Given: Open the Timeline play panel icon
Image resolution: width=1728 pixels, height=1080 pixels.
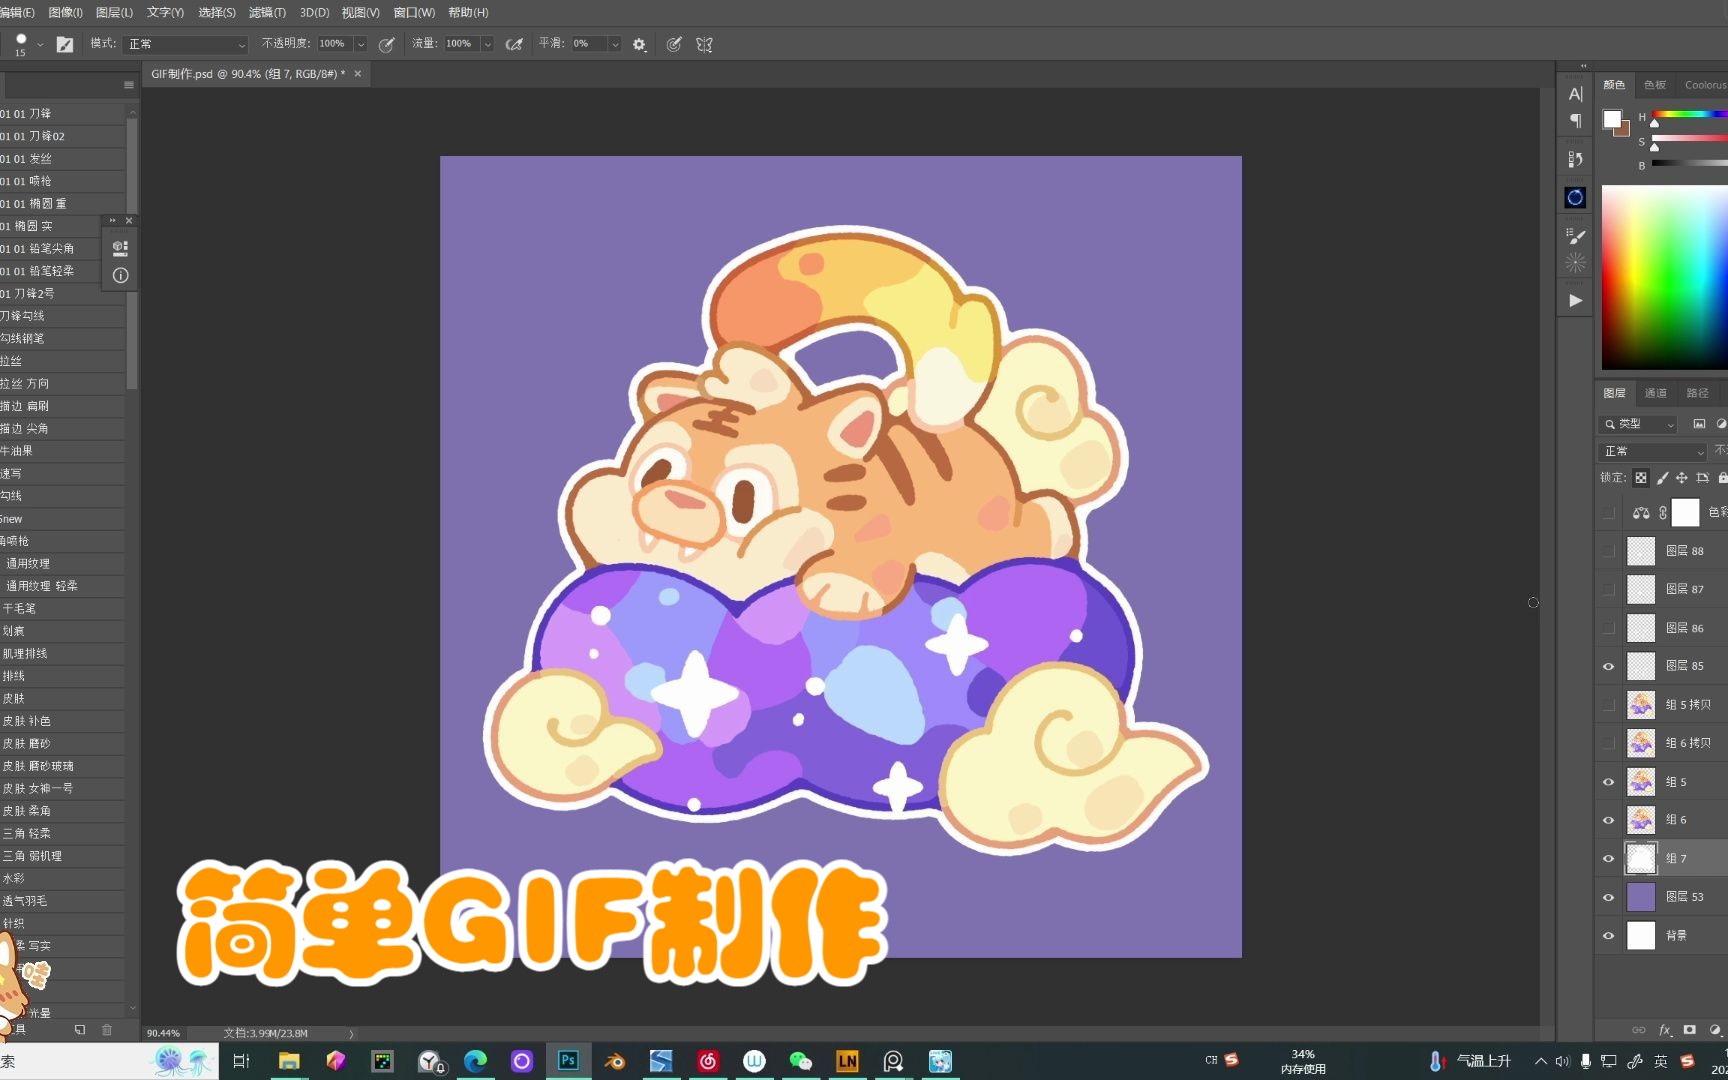Looking at the screenshot, I should point(1575,300).
